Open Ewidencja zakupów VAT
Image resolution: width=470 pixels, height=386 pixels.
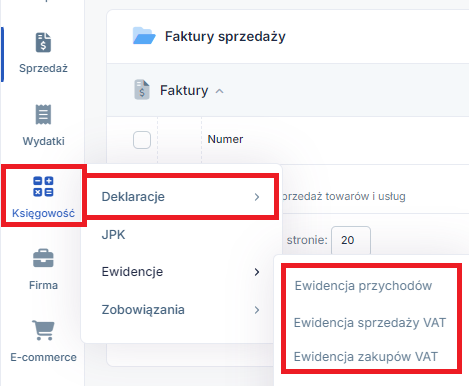click(x=366, y=357)
